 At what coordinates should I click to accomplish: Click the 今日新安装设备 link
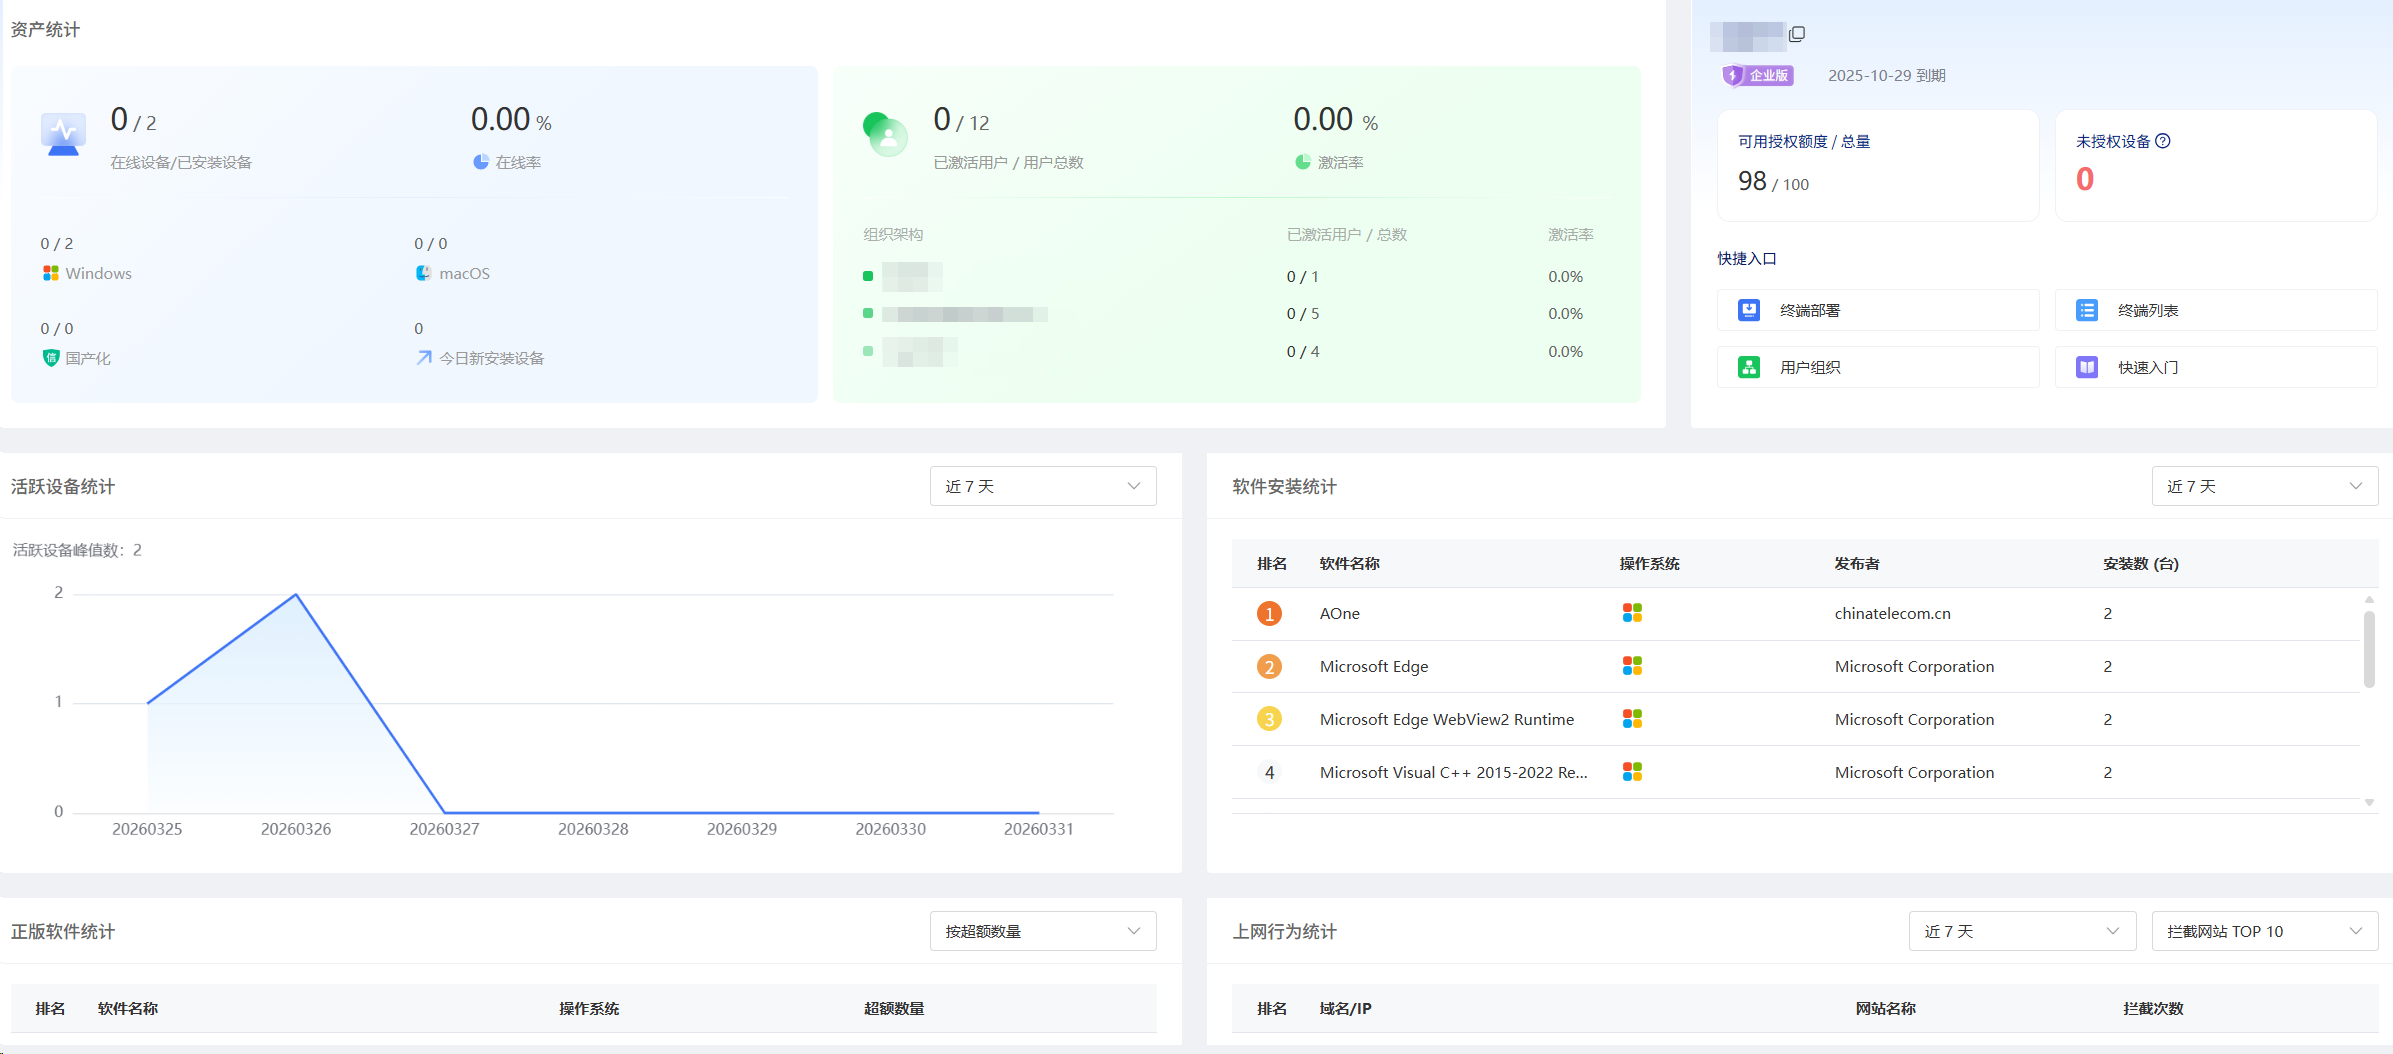point(491,358)
